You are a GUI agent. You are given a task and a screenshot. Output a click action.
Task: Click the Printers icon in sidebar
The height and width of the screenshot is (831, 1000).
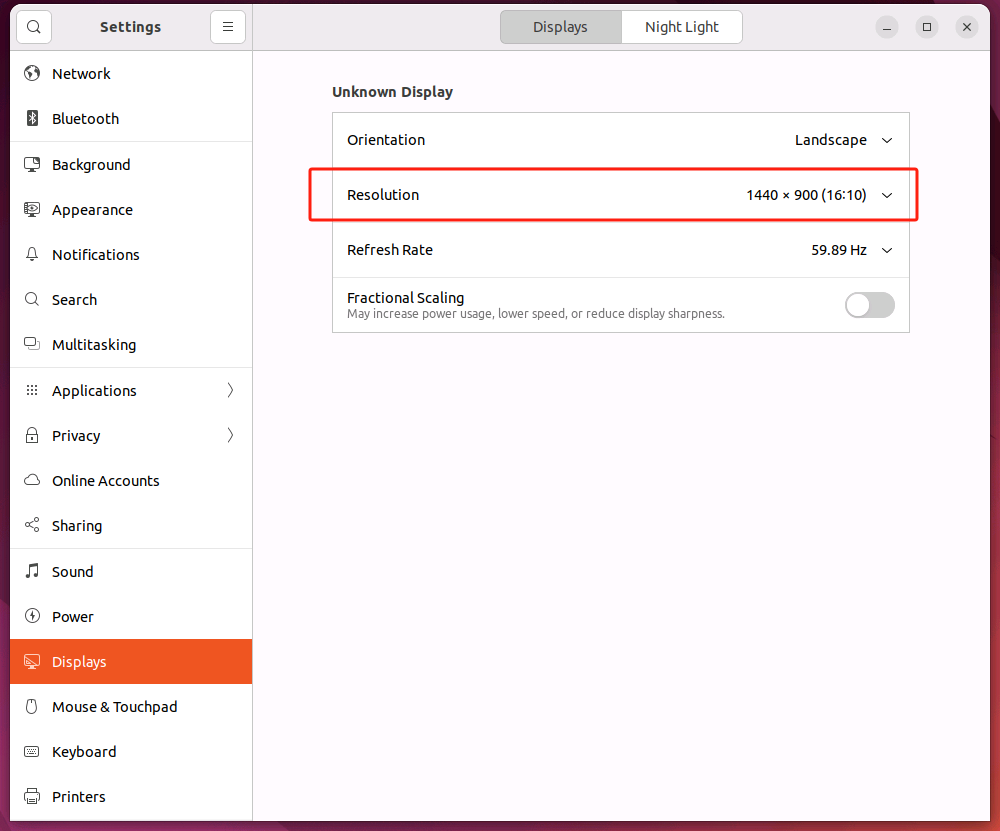pyautogui.click(x=32, y=797)
